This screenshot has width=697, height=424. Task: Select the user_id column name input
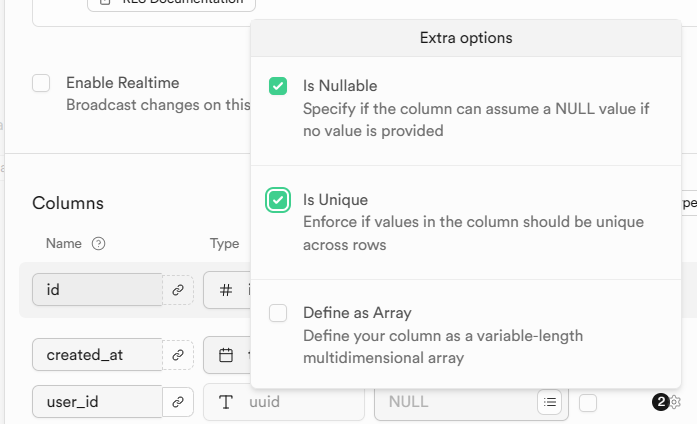pos(97,402)
